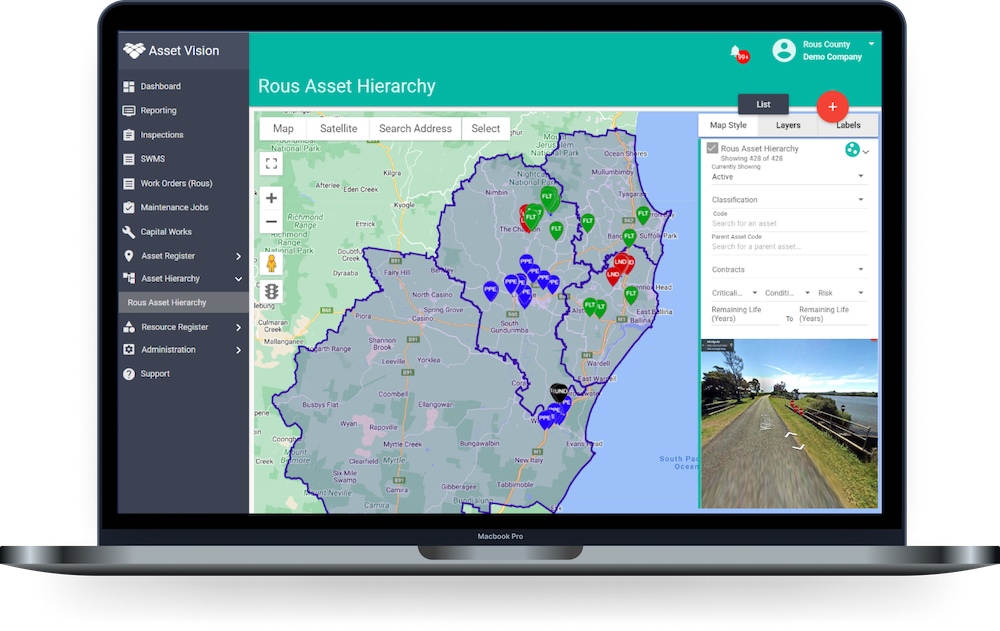Click the SWMS sidebar icon
Viewport: 1000px width, 631px height.
(x=129, y=159)
